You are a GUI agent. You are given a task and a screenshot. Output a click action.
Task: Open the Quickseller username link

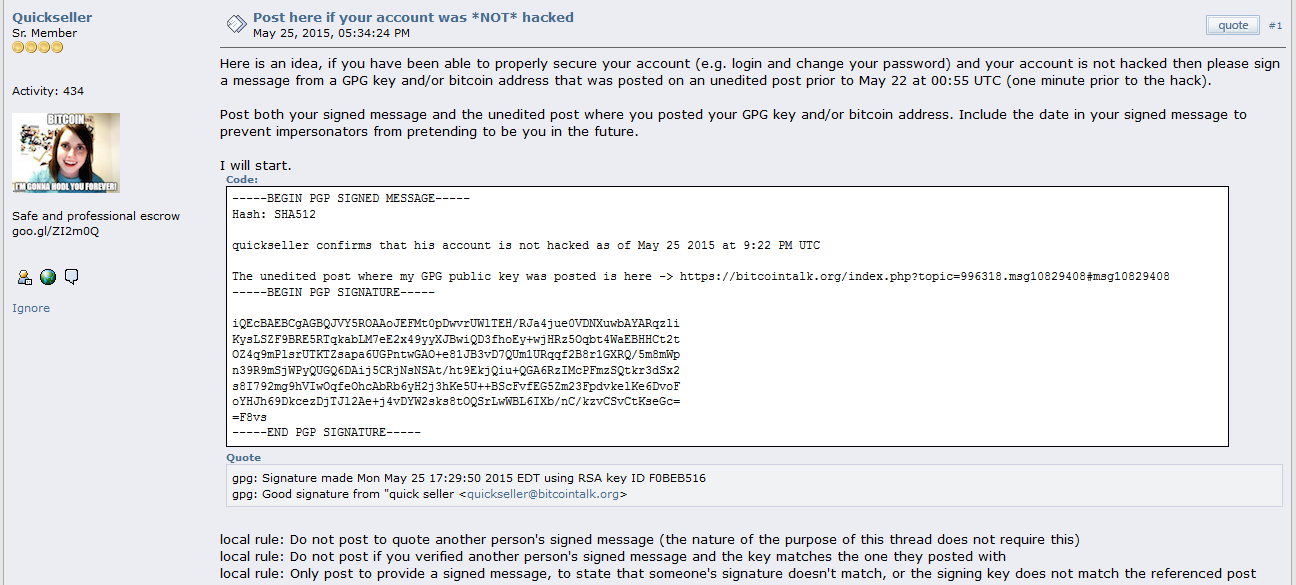point(52,17)
